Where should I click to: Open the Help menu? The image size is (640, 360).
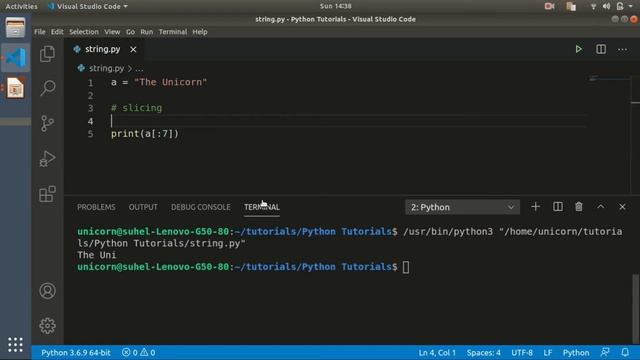(200, 32)
